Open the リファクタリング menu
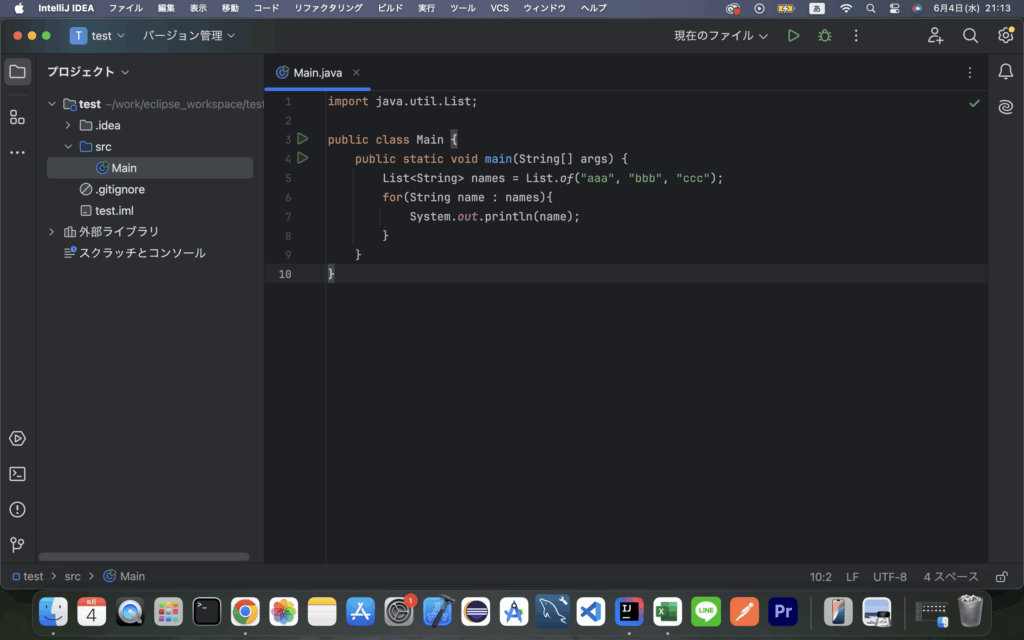The height and width of the screenshot is (640, 1024). 329,8
